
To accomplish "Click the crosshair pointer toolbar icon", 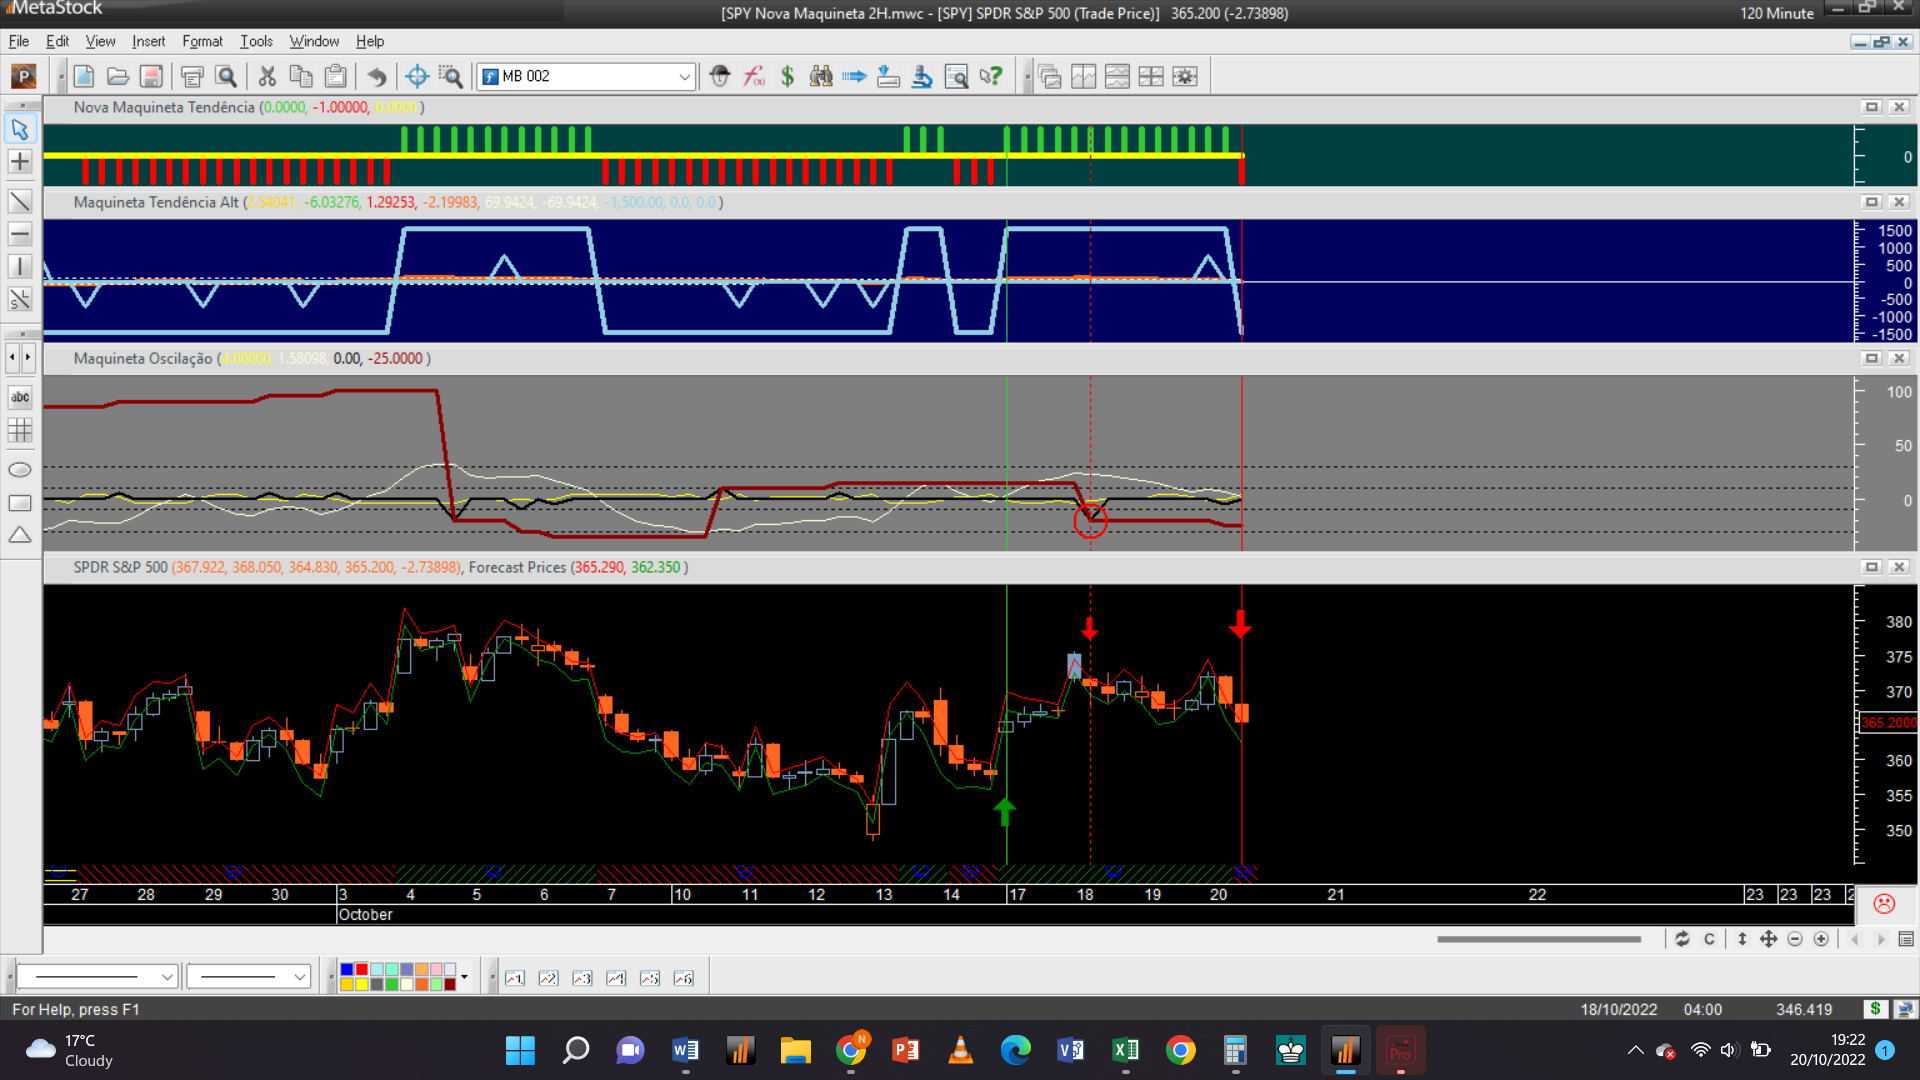I will [x=417, y=76].
